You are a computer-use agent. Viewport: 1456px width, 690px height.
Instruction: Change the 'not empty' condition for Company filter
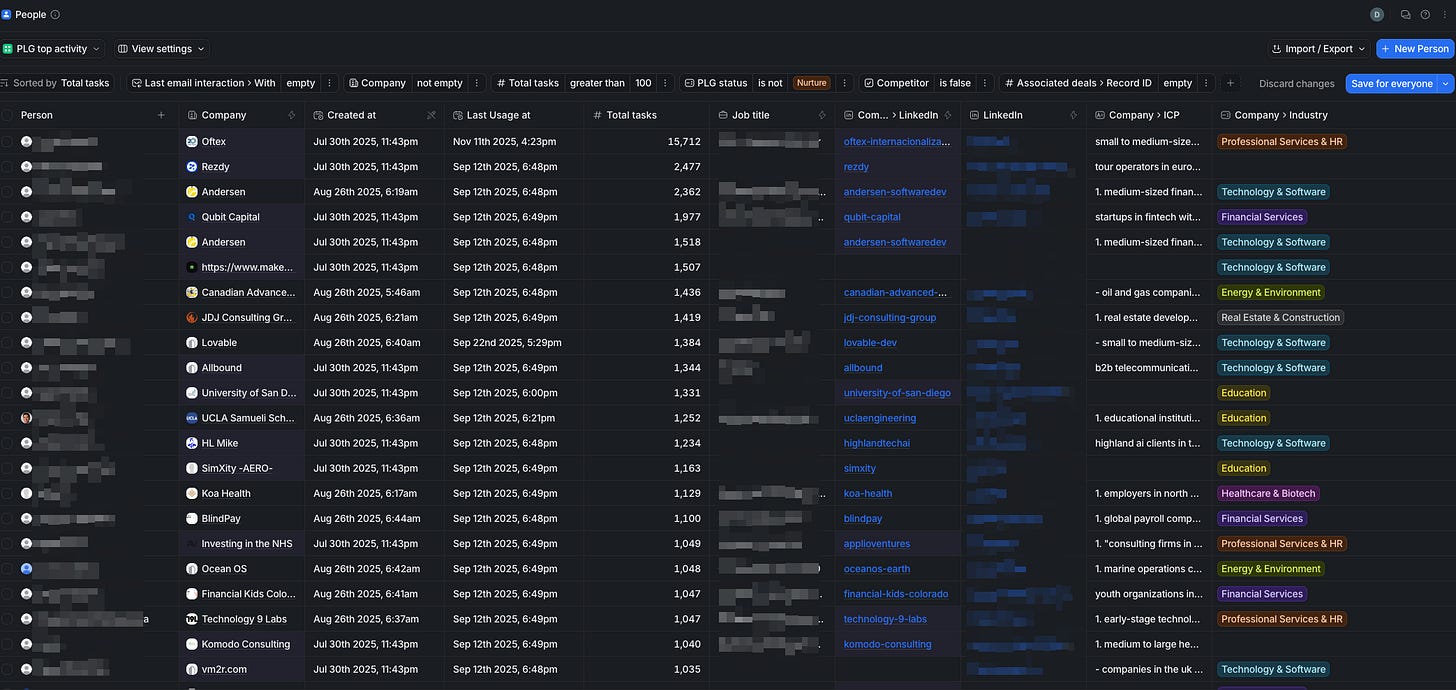(x=440, y=83)
